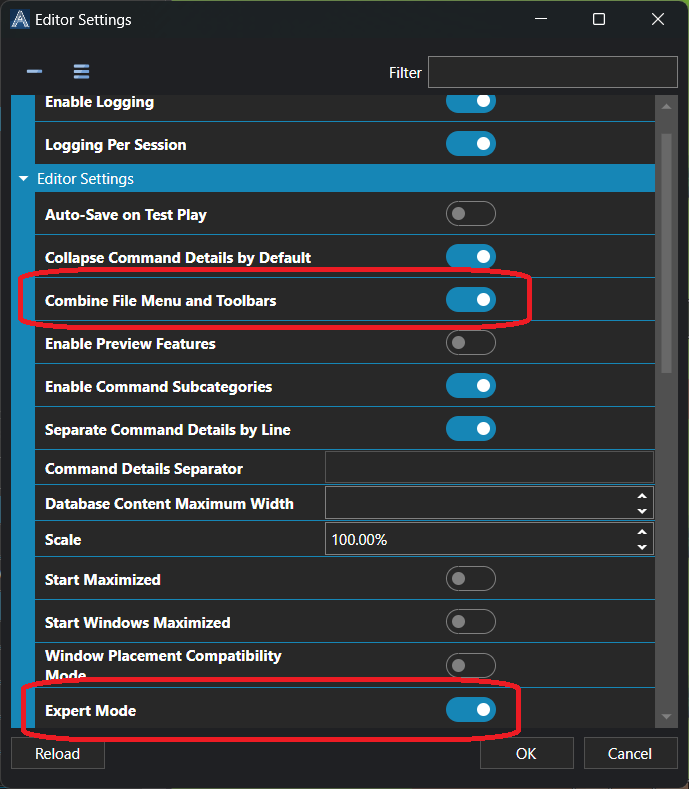This screenshot has height=789, width=689.
Task: Increase Database Content Maximum Width
Action: 642,496
